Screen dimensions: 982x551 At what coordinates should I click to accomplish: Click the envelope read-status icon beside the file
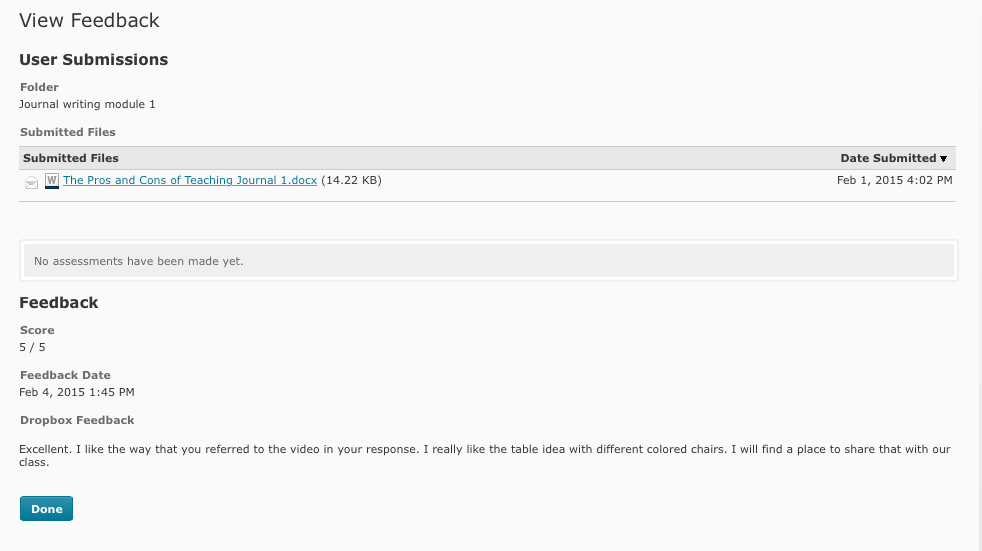[x=32, y=182]
